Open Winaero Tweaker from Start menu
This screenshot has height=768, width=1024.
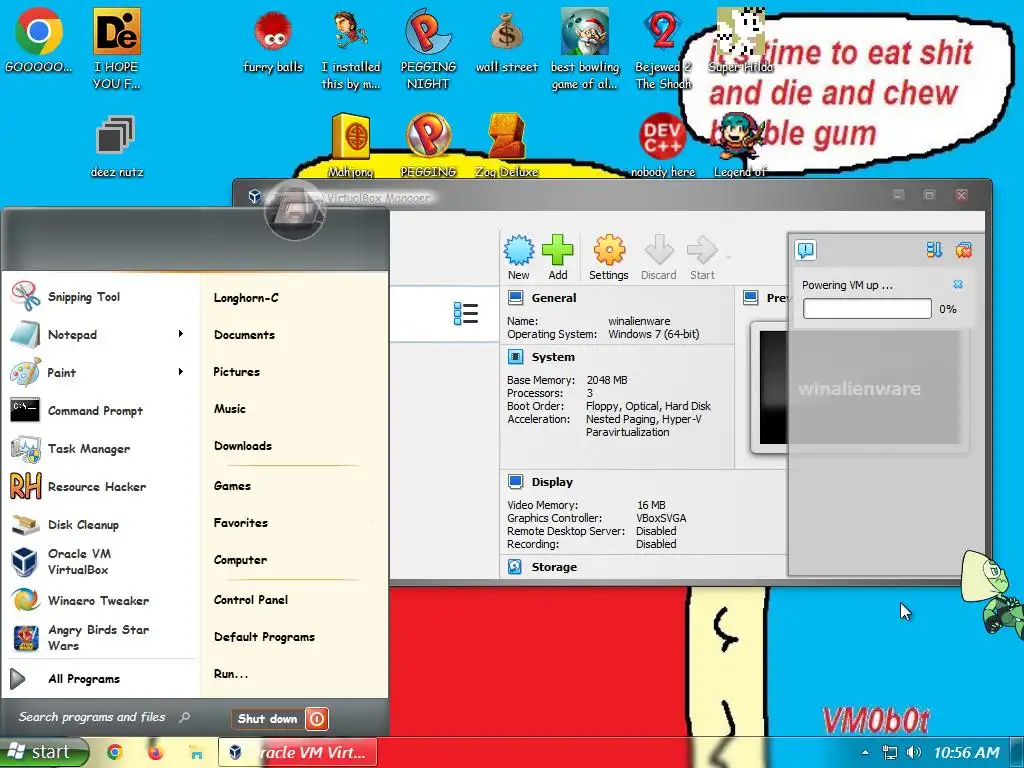[x=99, y=600]
